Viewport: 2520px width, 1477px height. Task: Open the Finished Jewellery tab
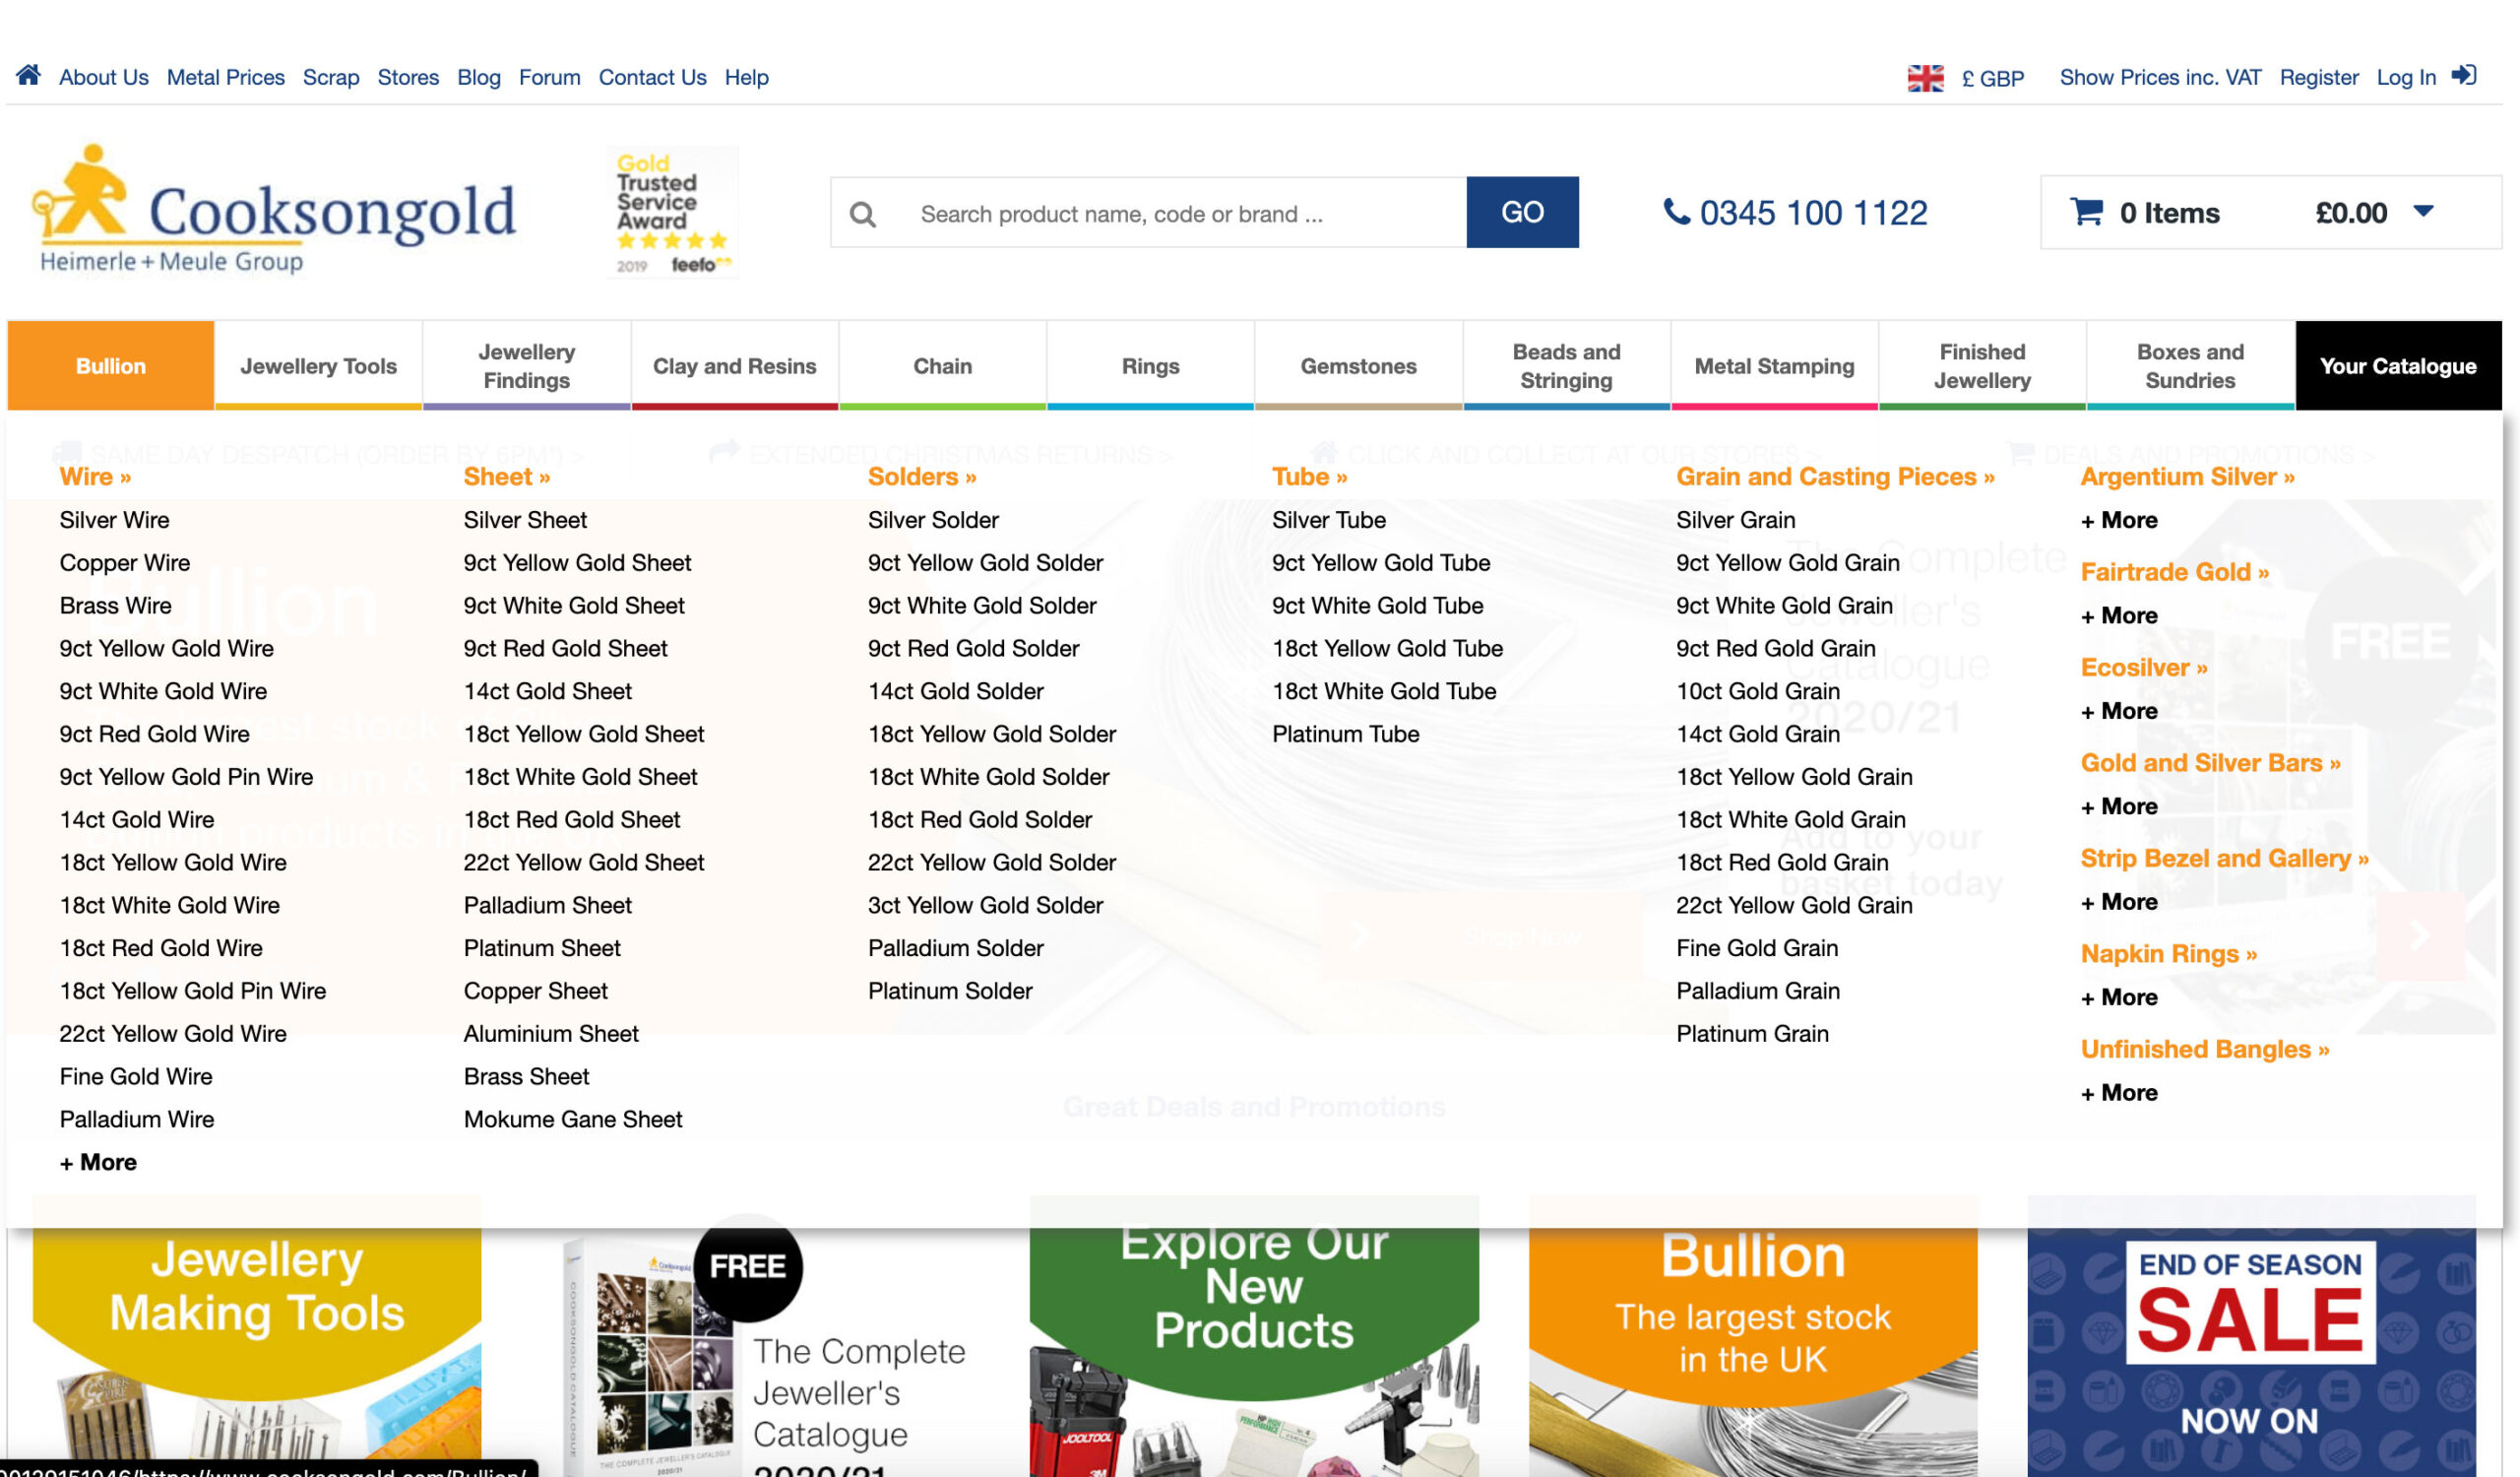tap(1983, 365)
